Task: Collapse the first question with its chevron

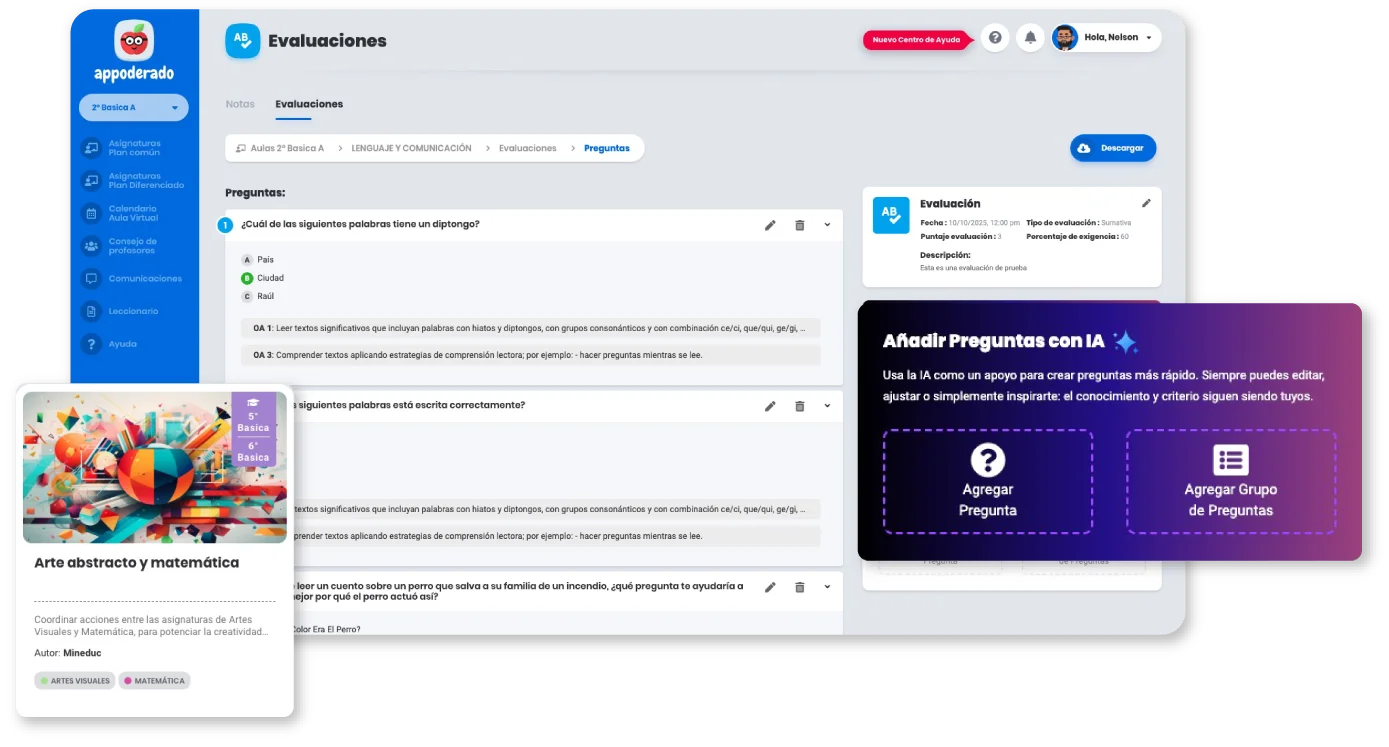Action: 826,225
